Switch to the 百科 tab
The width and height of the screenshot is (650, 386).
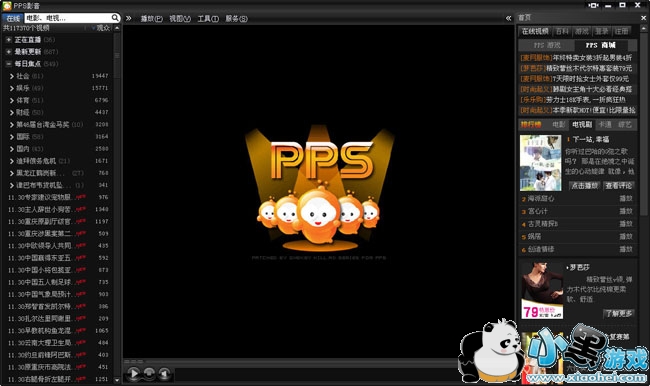coord(562,32)
